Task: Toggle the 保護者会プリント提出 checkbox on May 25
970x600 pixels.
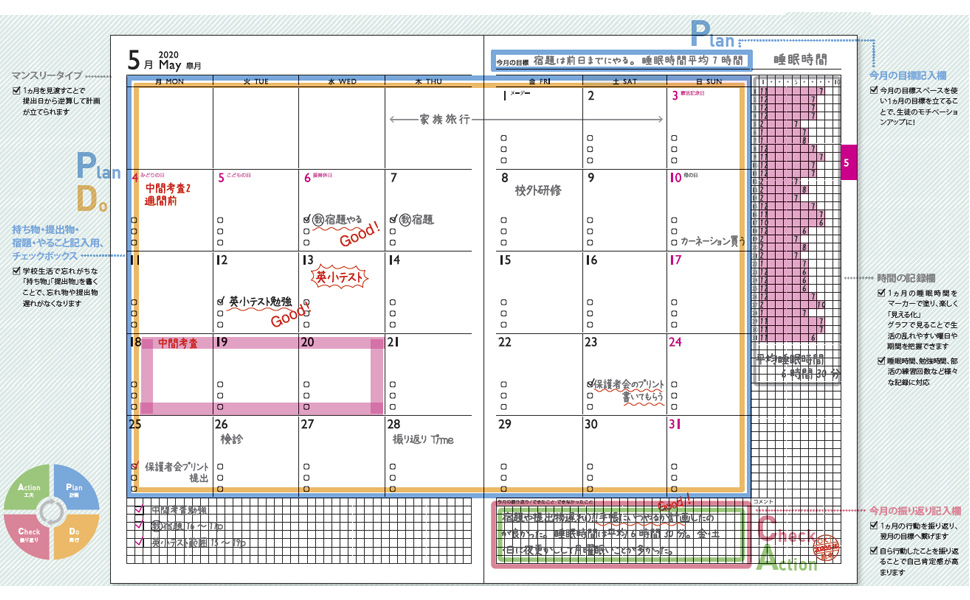Action: 134,466
